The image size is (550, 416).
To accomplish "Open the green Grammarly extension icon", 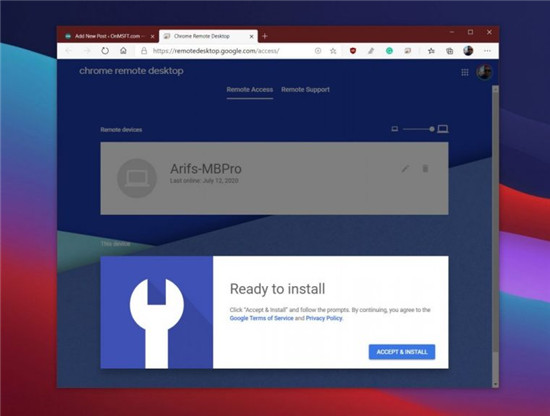I will pos(389,51).
